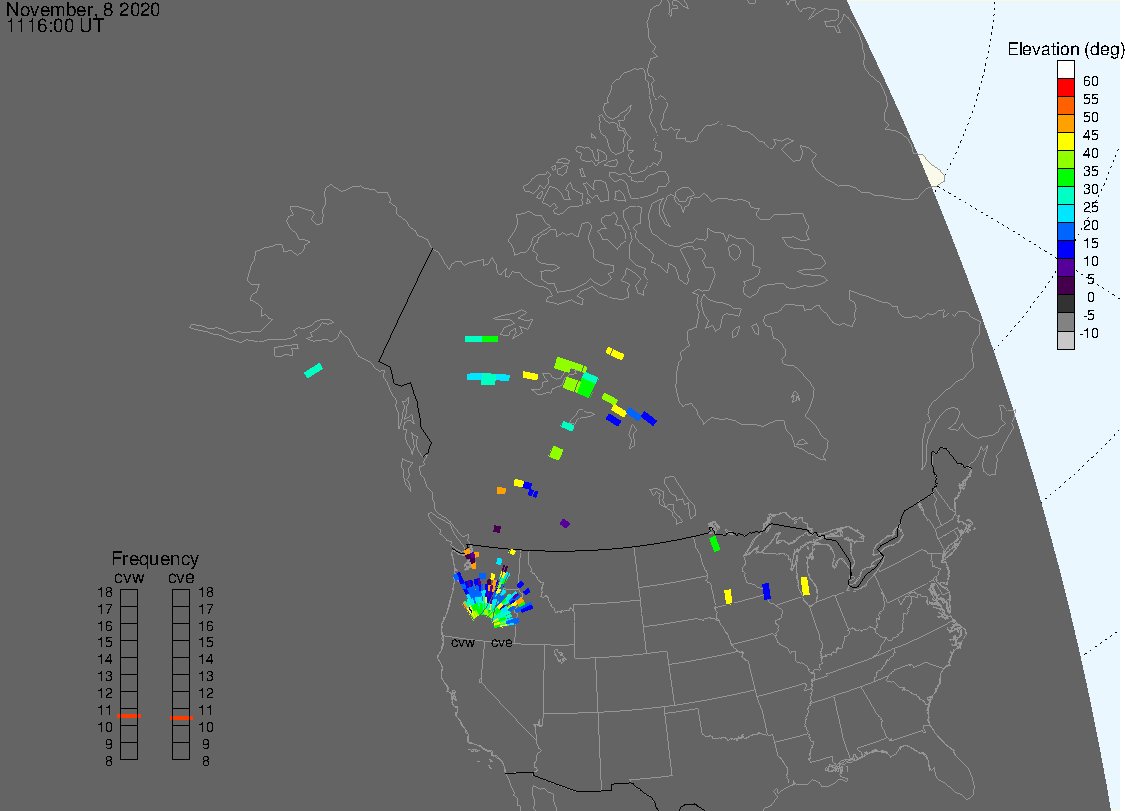Click the date text 'November, 8 2020'
1125x811 pixels.
[83, 9]
